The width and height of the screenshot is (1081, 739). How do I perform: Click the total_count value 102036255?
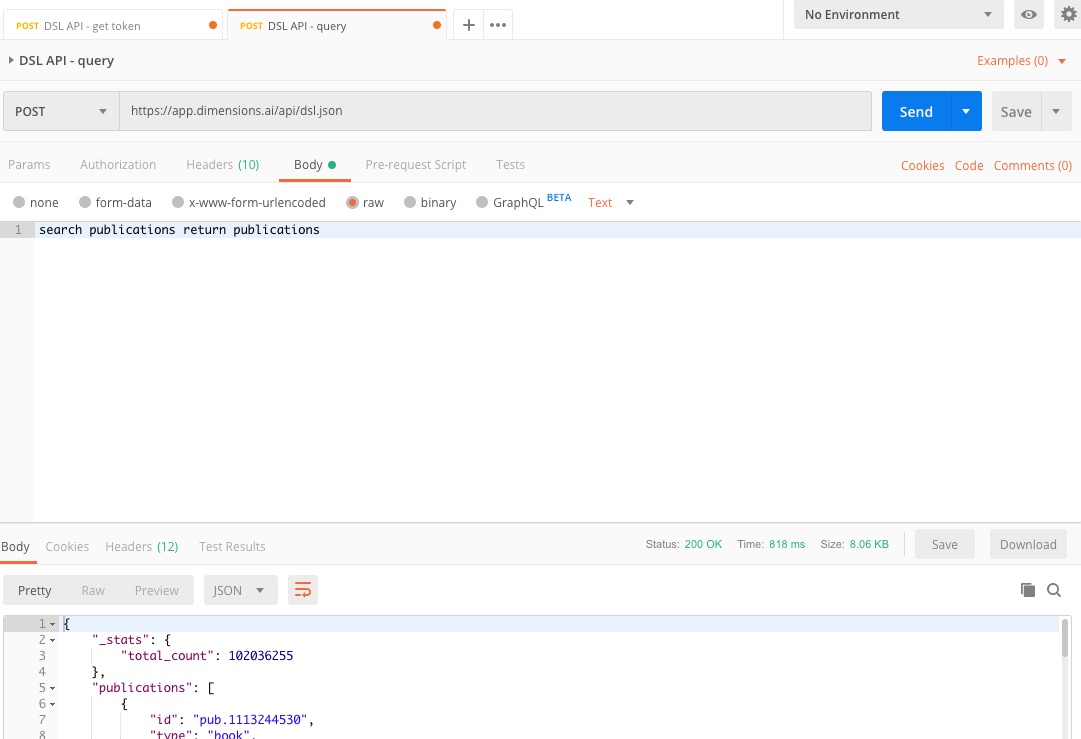tap(261, 656)
